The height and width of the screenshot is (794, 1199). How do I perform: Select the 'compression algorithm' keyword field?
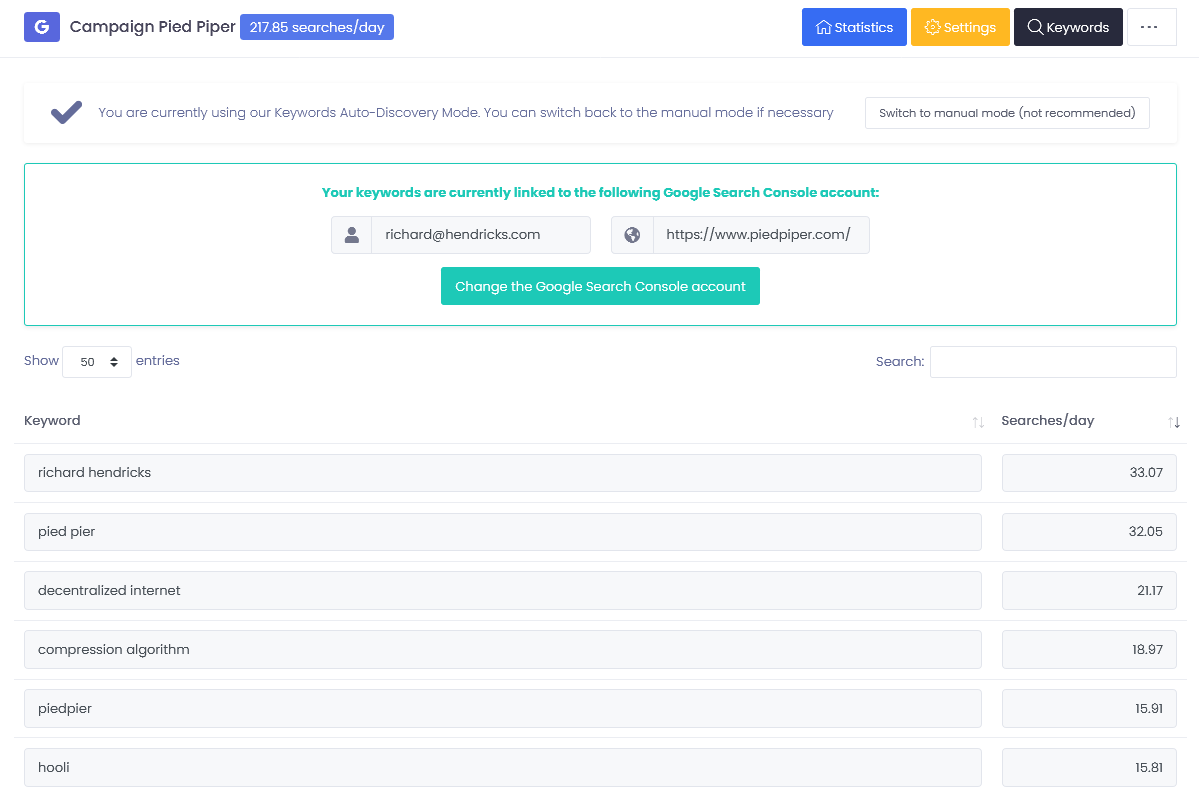tap(502, 649)
